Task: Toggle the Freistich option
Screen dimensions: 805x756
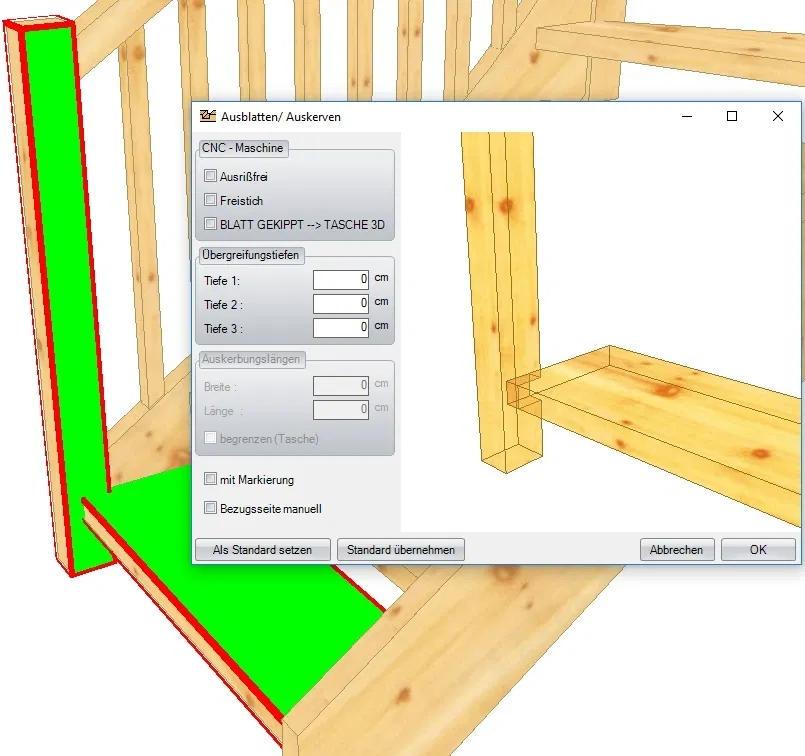Action: 210,200
